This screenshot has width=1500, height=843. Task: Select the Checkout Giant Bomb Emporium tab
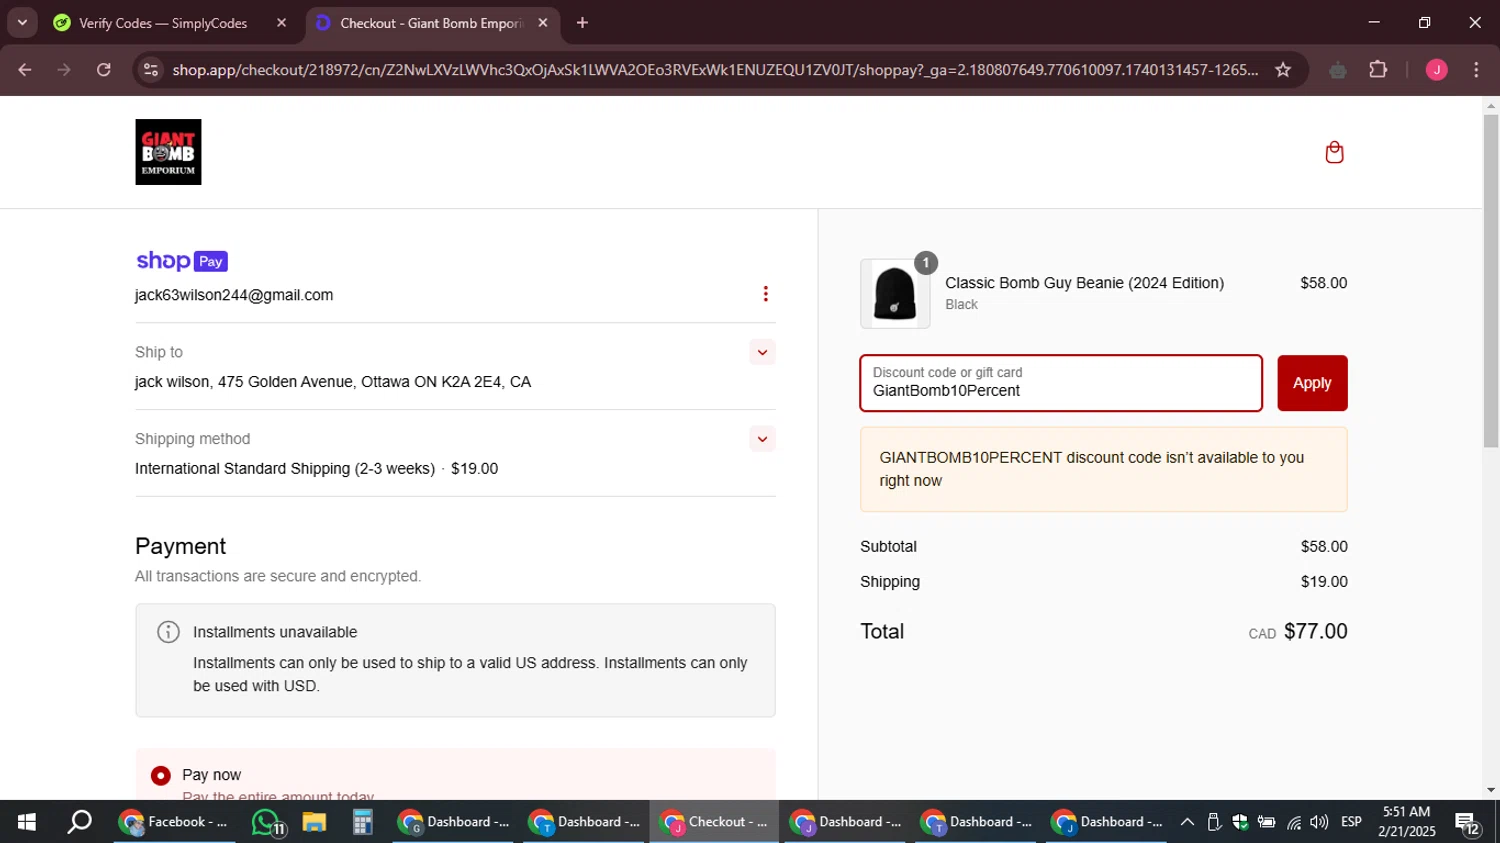click(x=430, y=23)
